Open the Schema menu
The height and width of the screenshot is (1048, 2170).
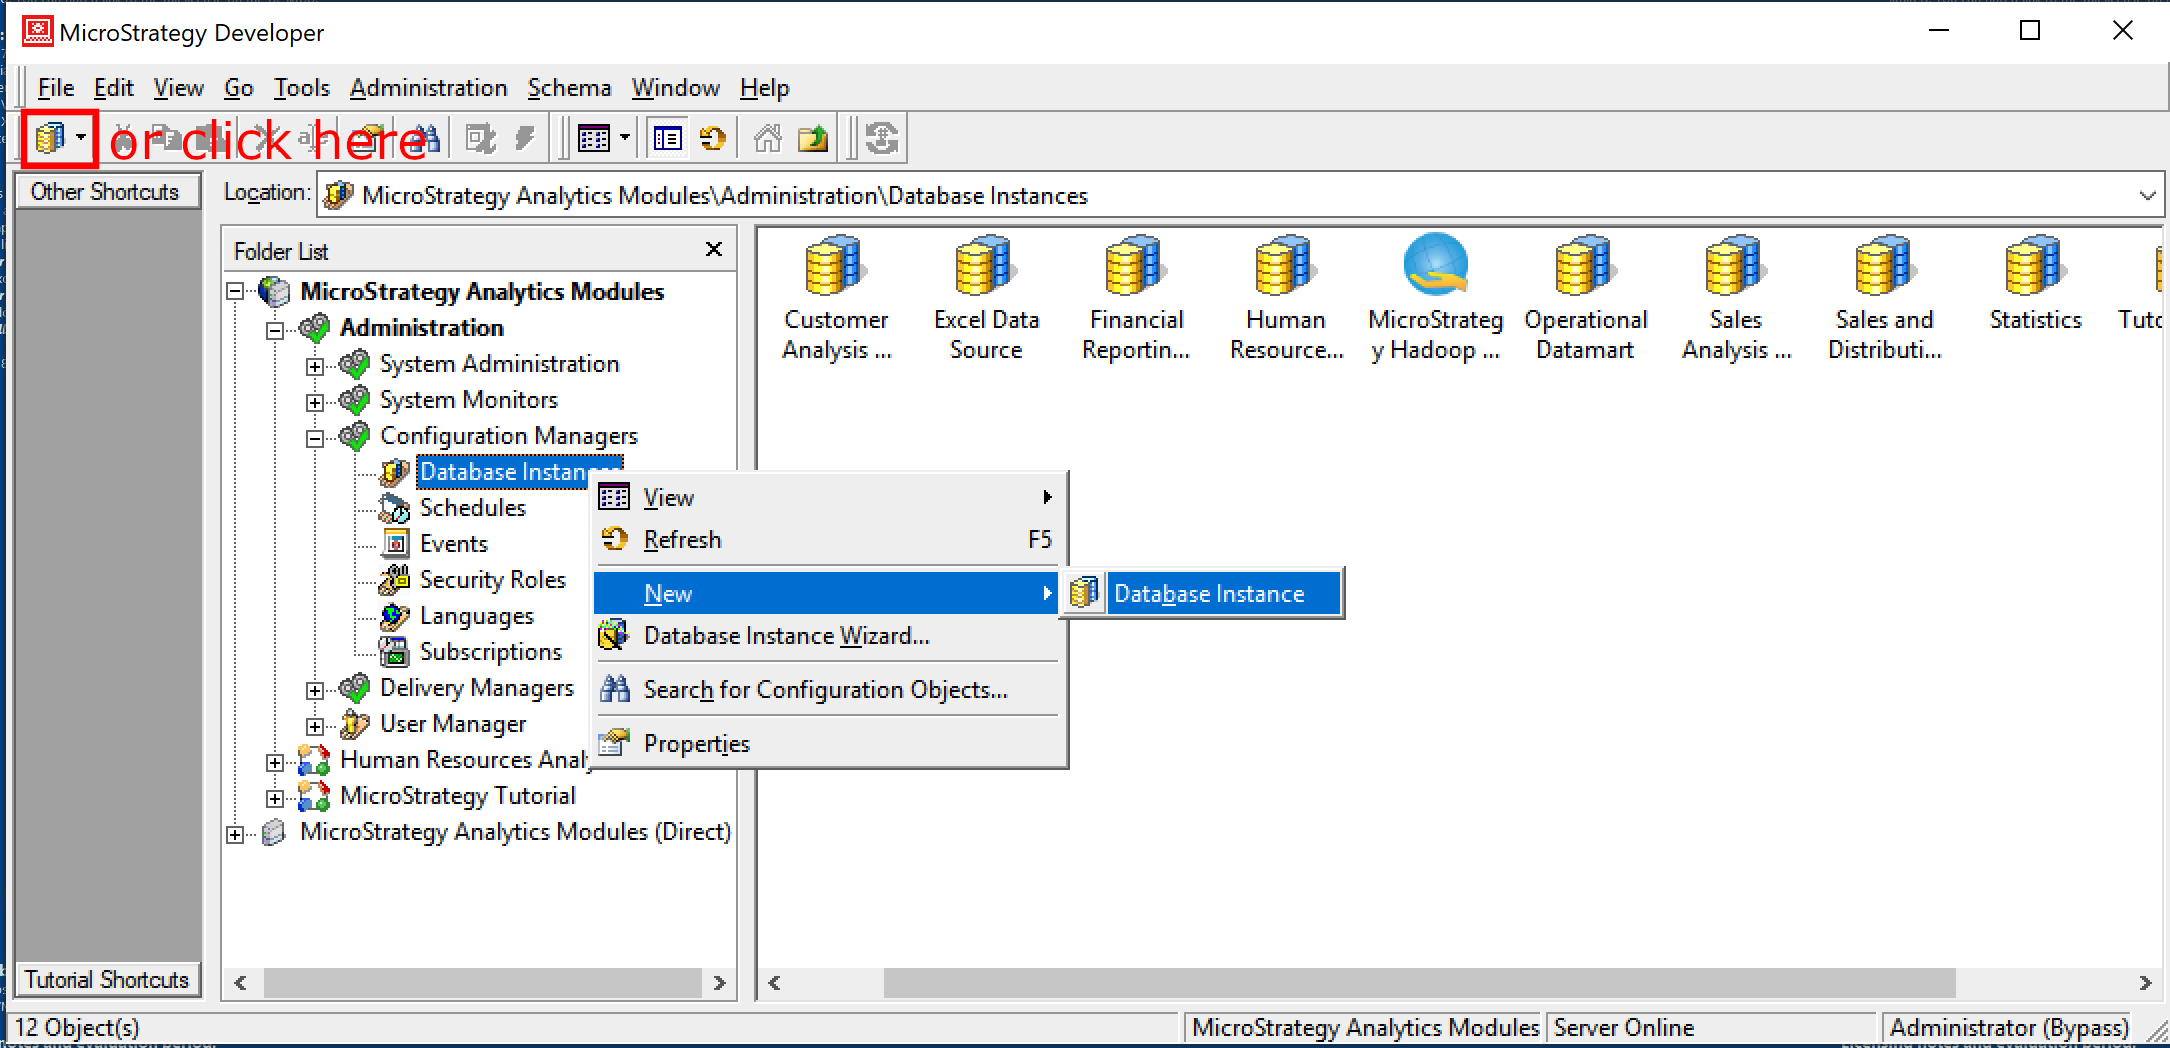pyautogui.click(x=569, y=88)
